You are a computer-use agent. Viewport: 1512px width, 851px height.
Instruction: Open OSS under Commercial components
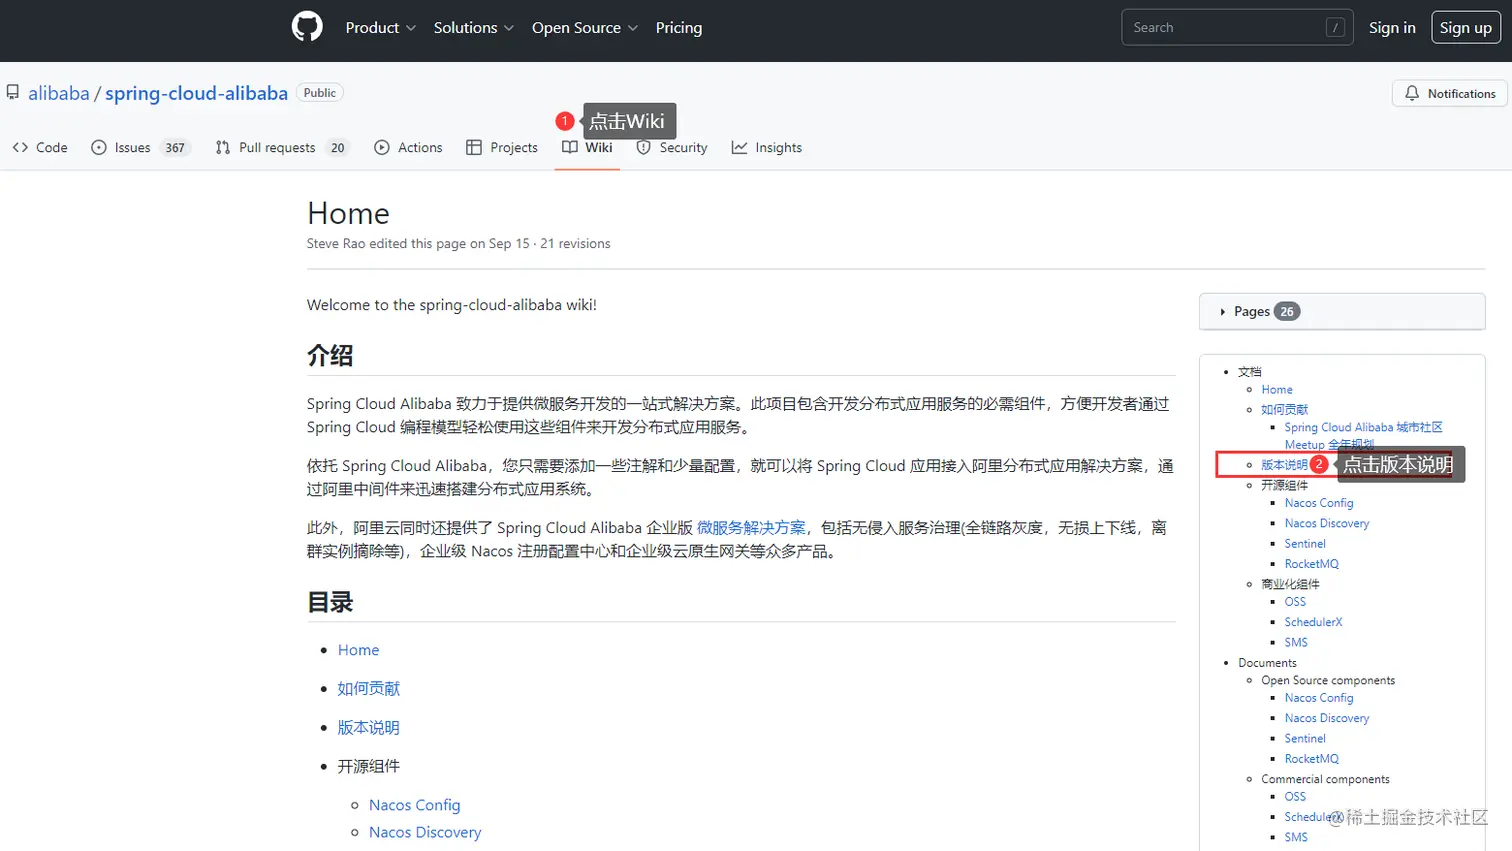pos(1295,797)
